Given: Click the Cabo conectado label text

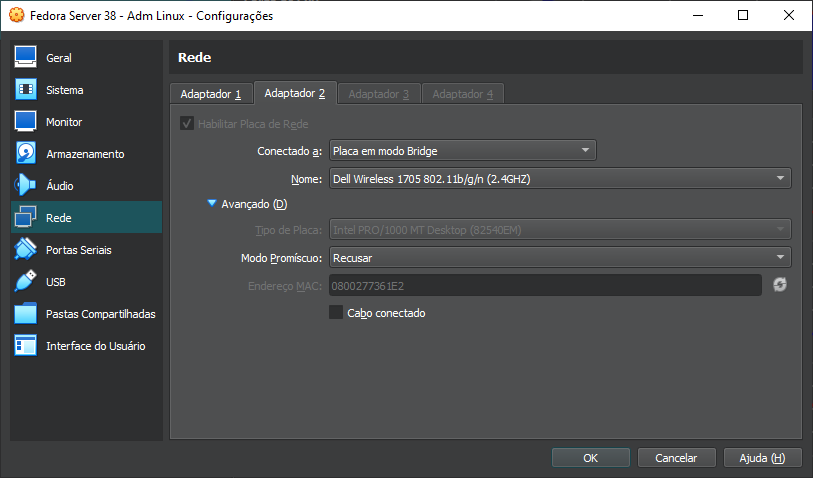Looking at the screenshot, I should [x=386, y=313].
